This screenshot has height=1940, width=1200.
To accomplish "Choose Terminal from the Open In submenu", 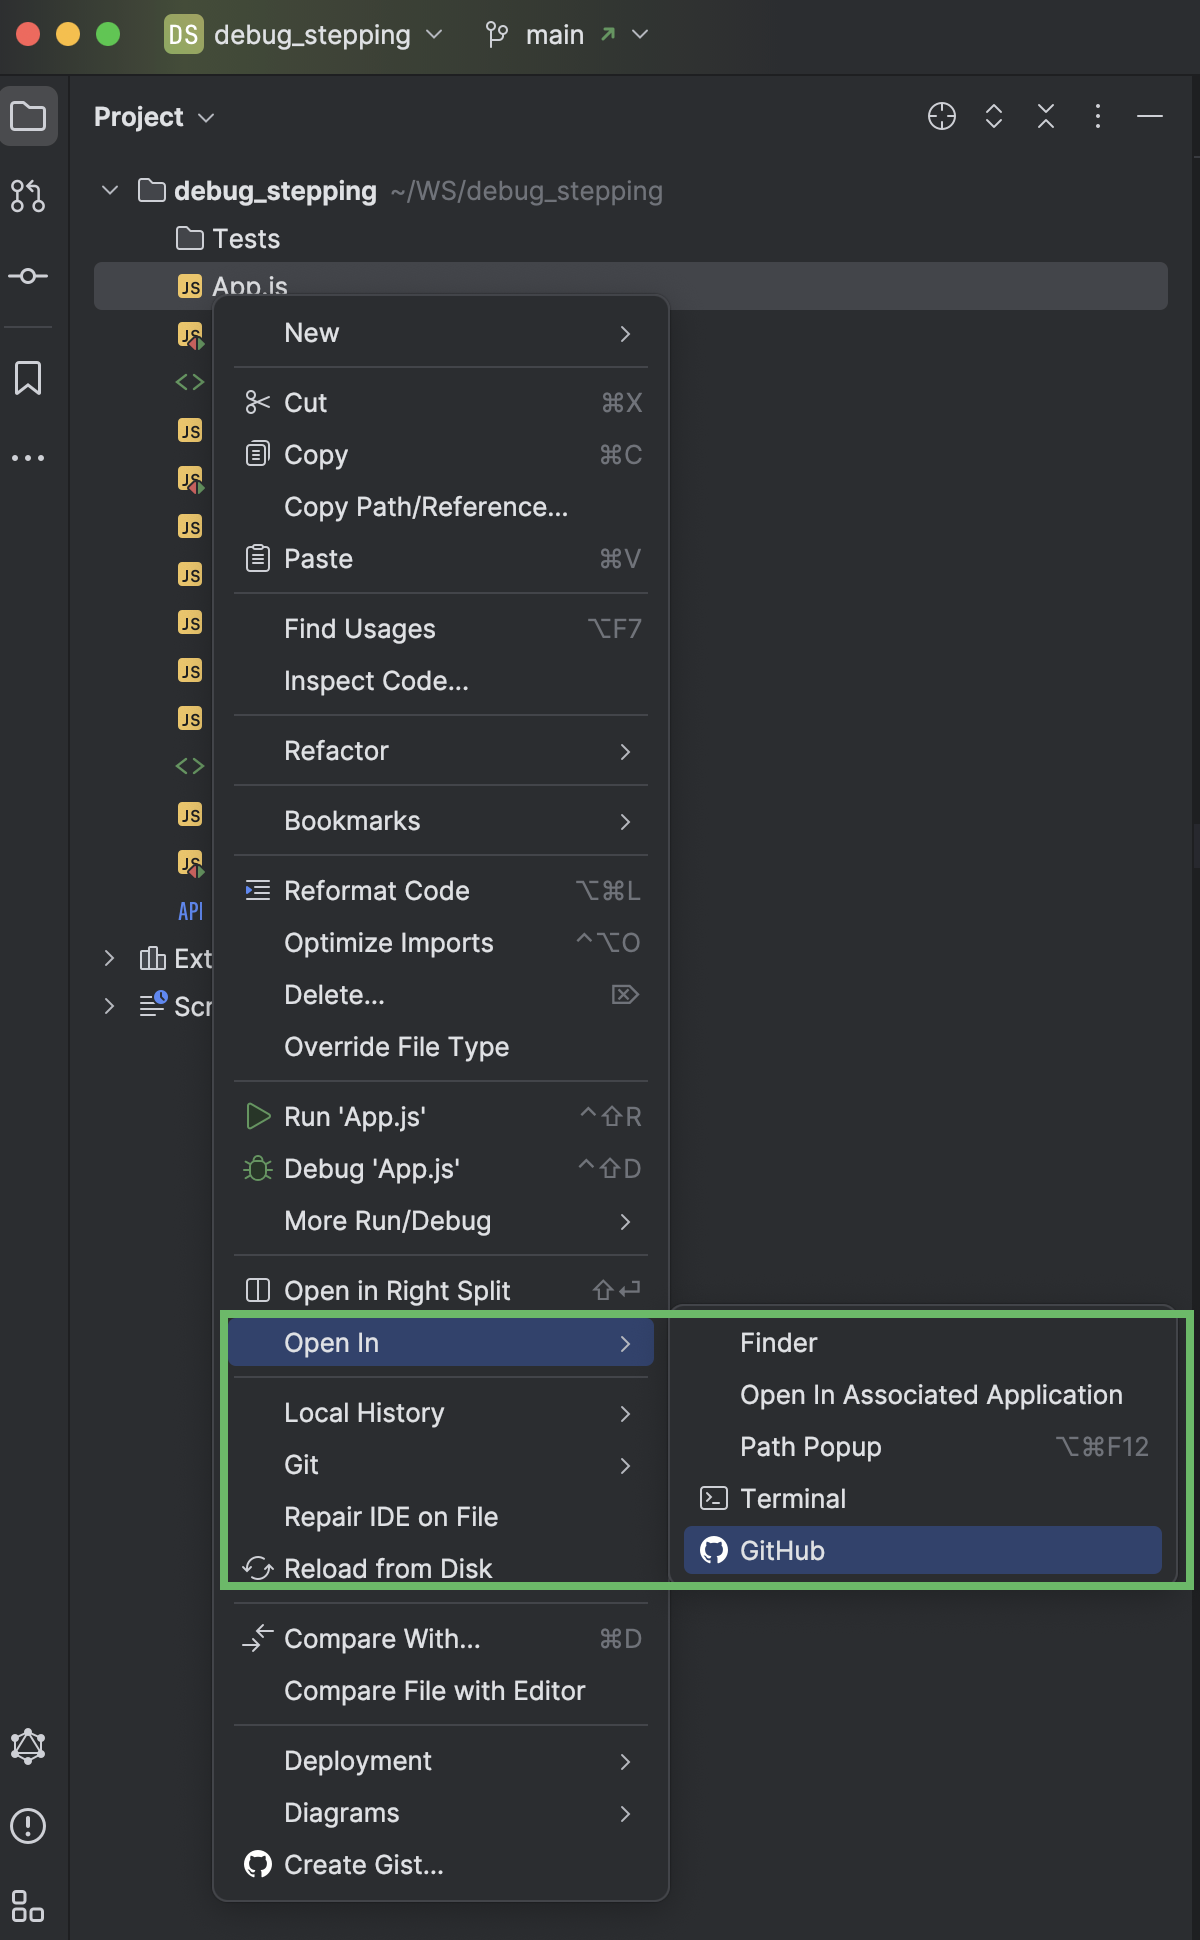I will (792, 1498).
